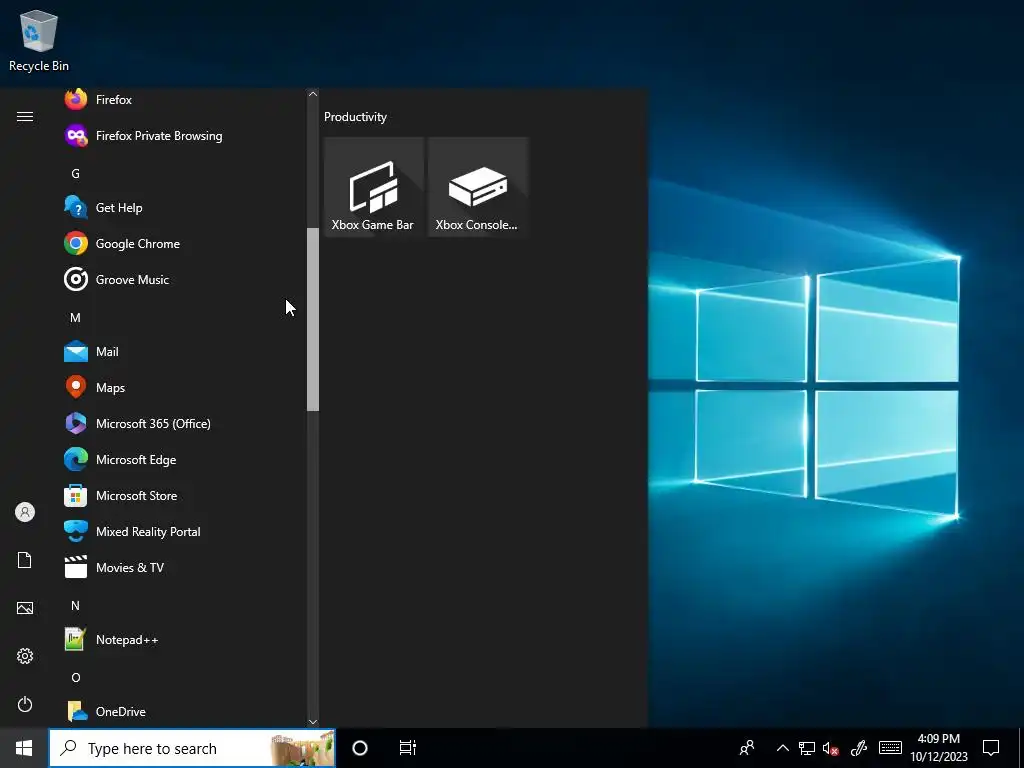Open OneDrive

pos(183,711)
